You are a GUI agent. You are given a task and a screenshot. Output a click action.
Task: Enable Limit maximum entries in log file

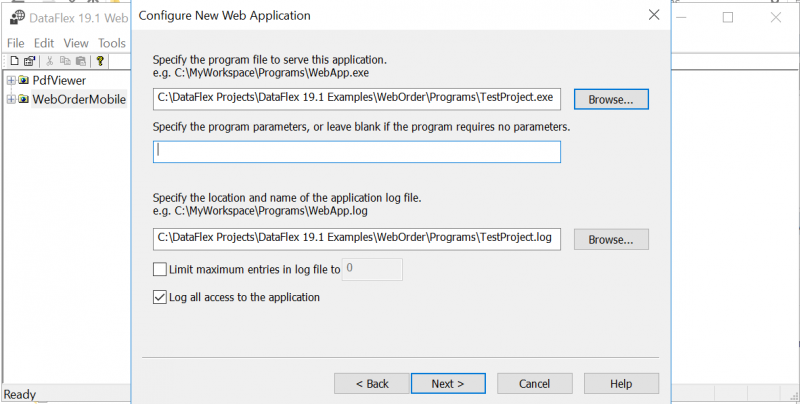pos(159,269)
